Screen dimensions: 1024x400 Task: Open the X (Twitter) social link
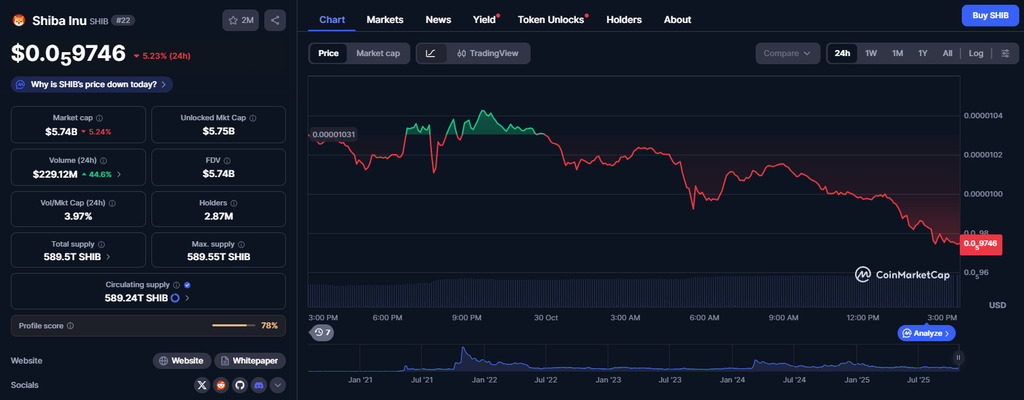202,385
